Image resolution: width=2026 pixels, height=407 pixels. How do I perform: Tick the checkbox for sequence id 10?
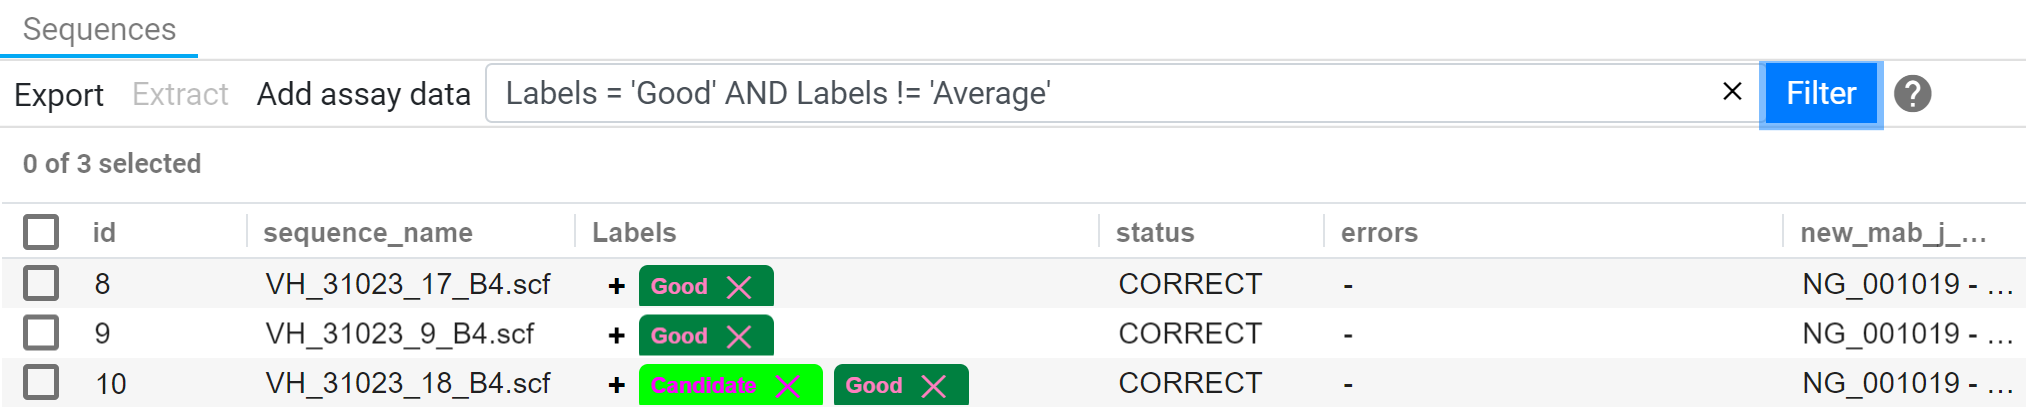[41, 382]
